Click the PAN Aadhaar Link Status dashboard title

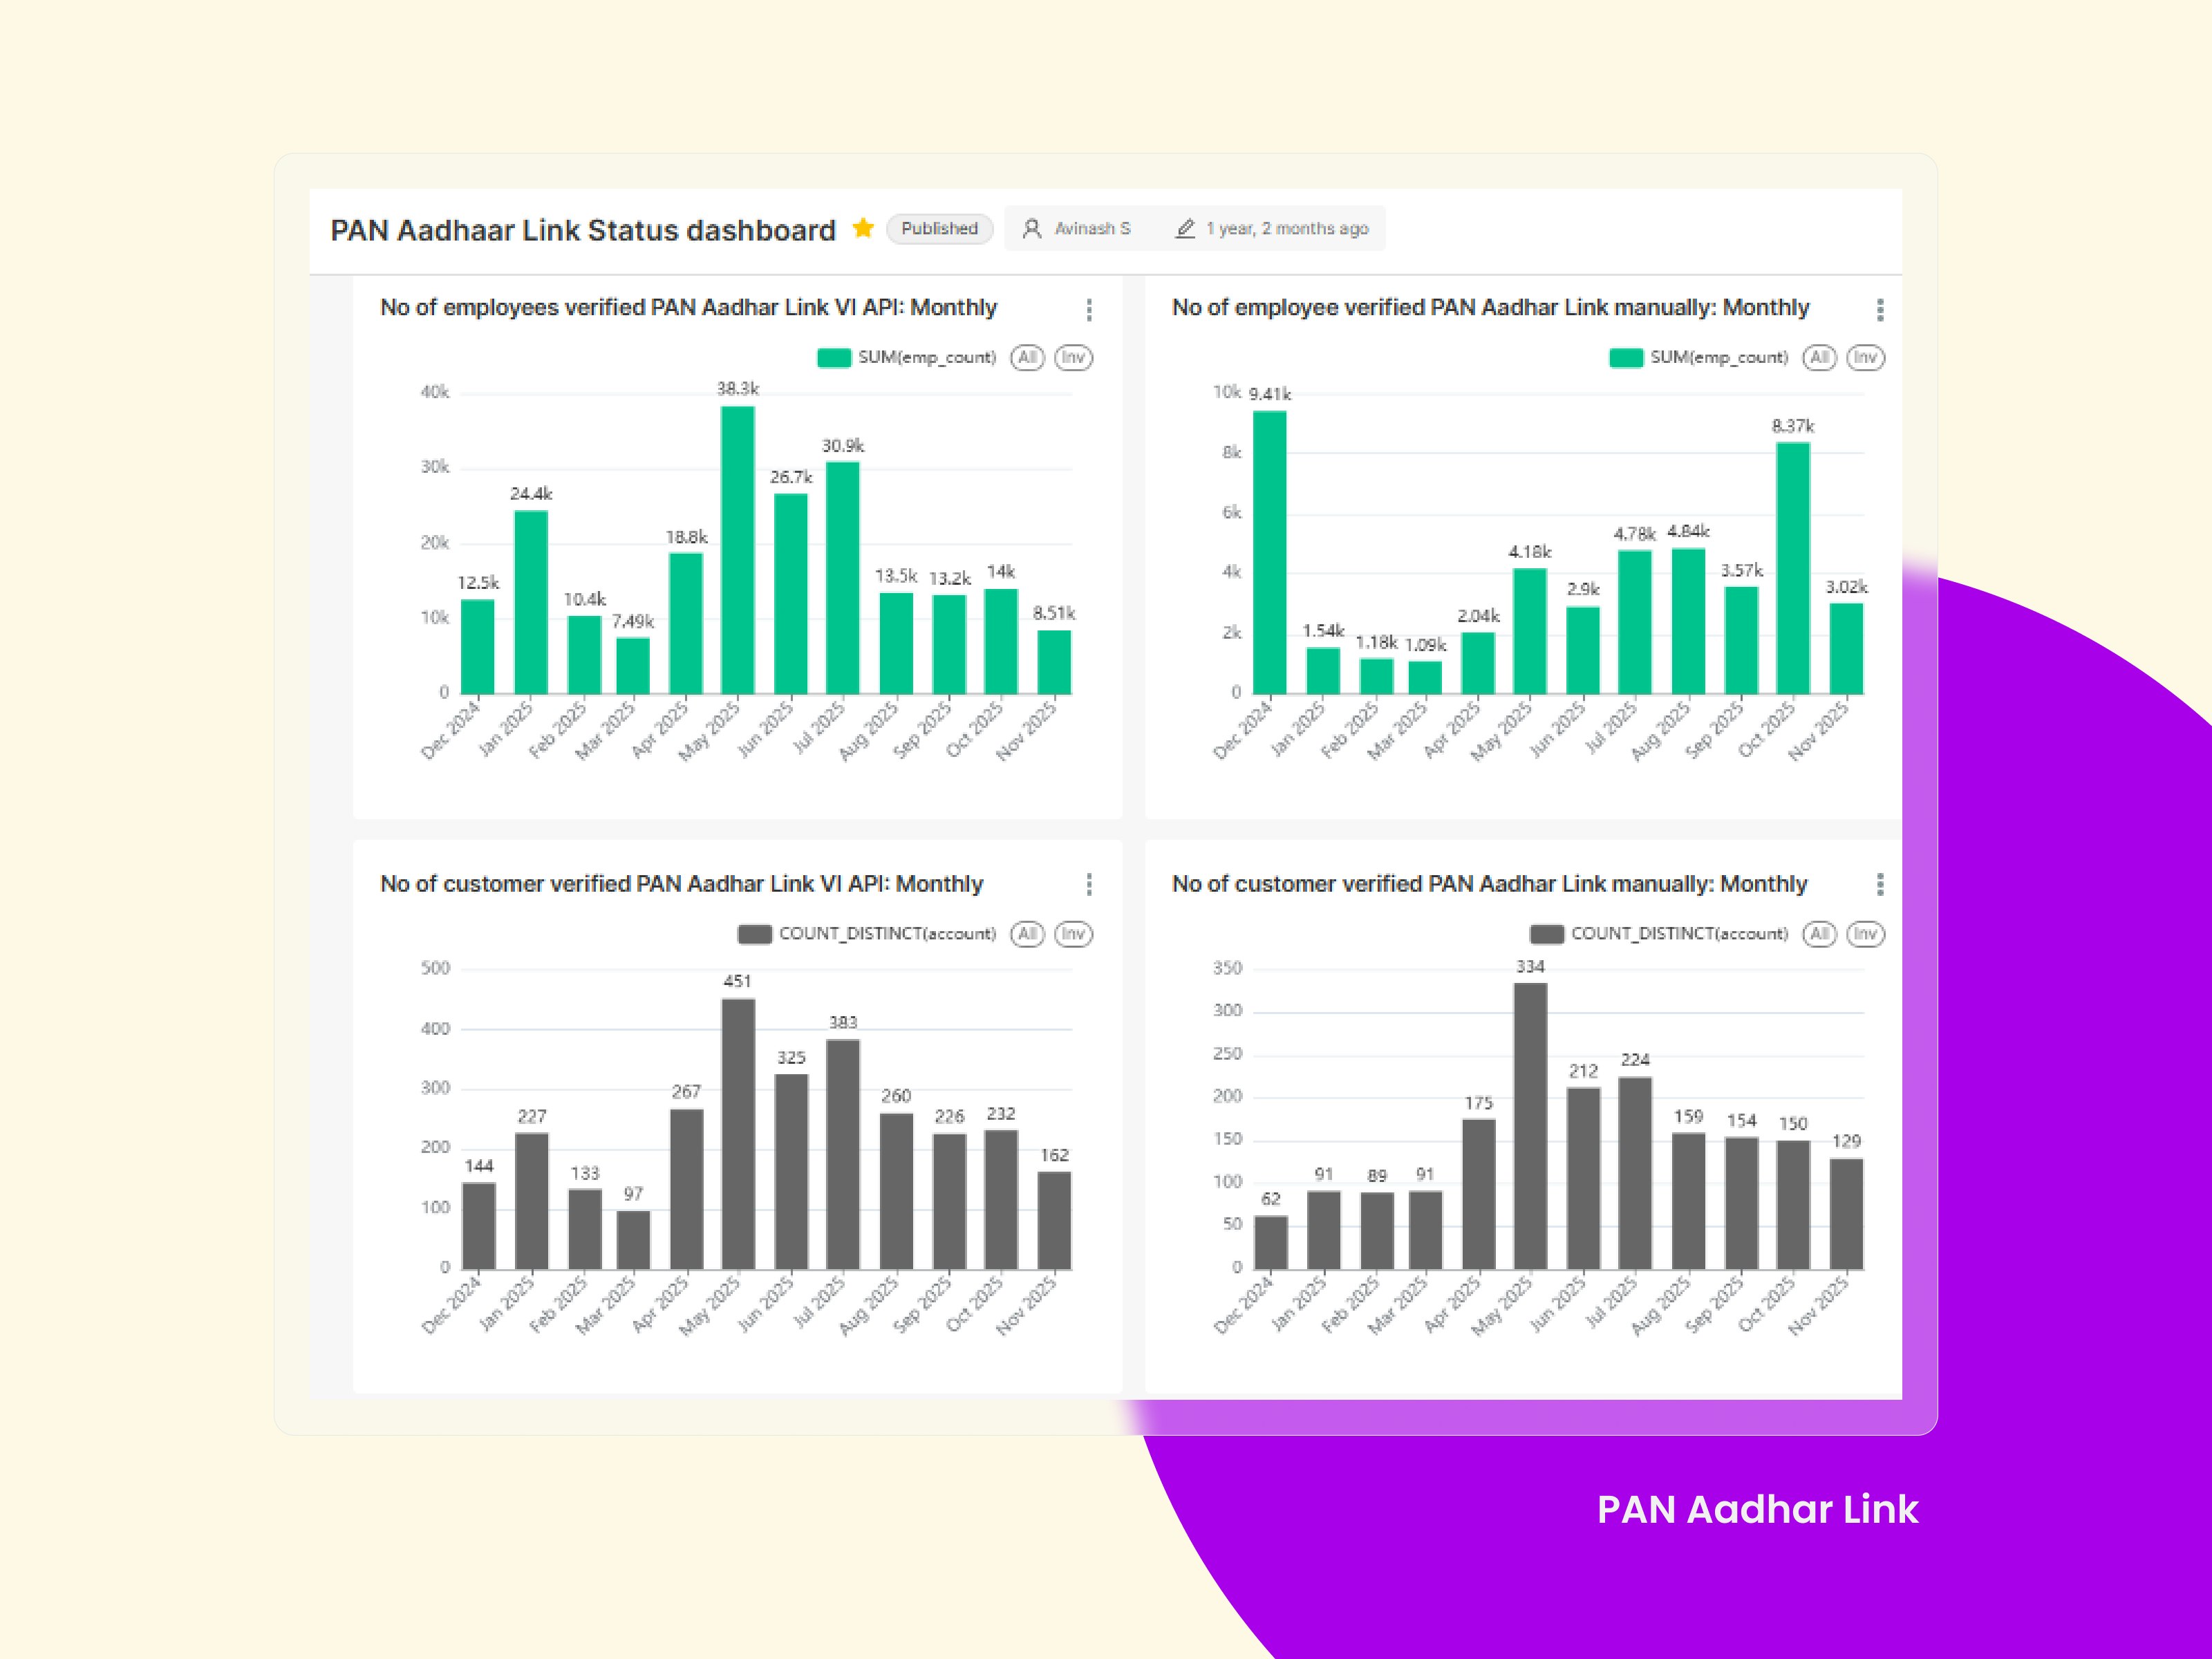[583, 231]
